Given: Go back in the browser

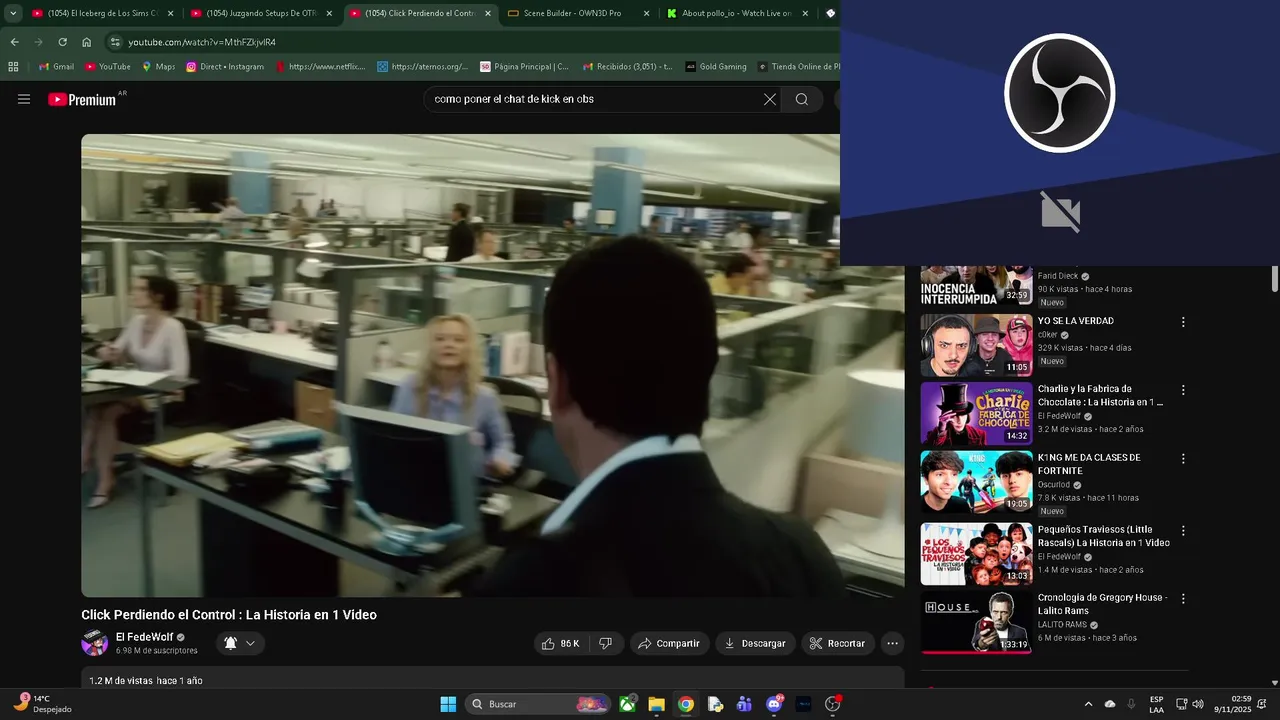Looking at the screenshot, I should pos(14,42).
